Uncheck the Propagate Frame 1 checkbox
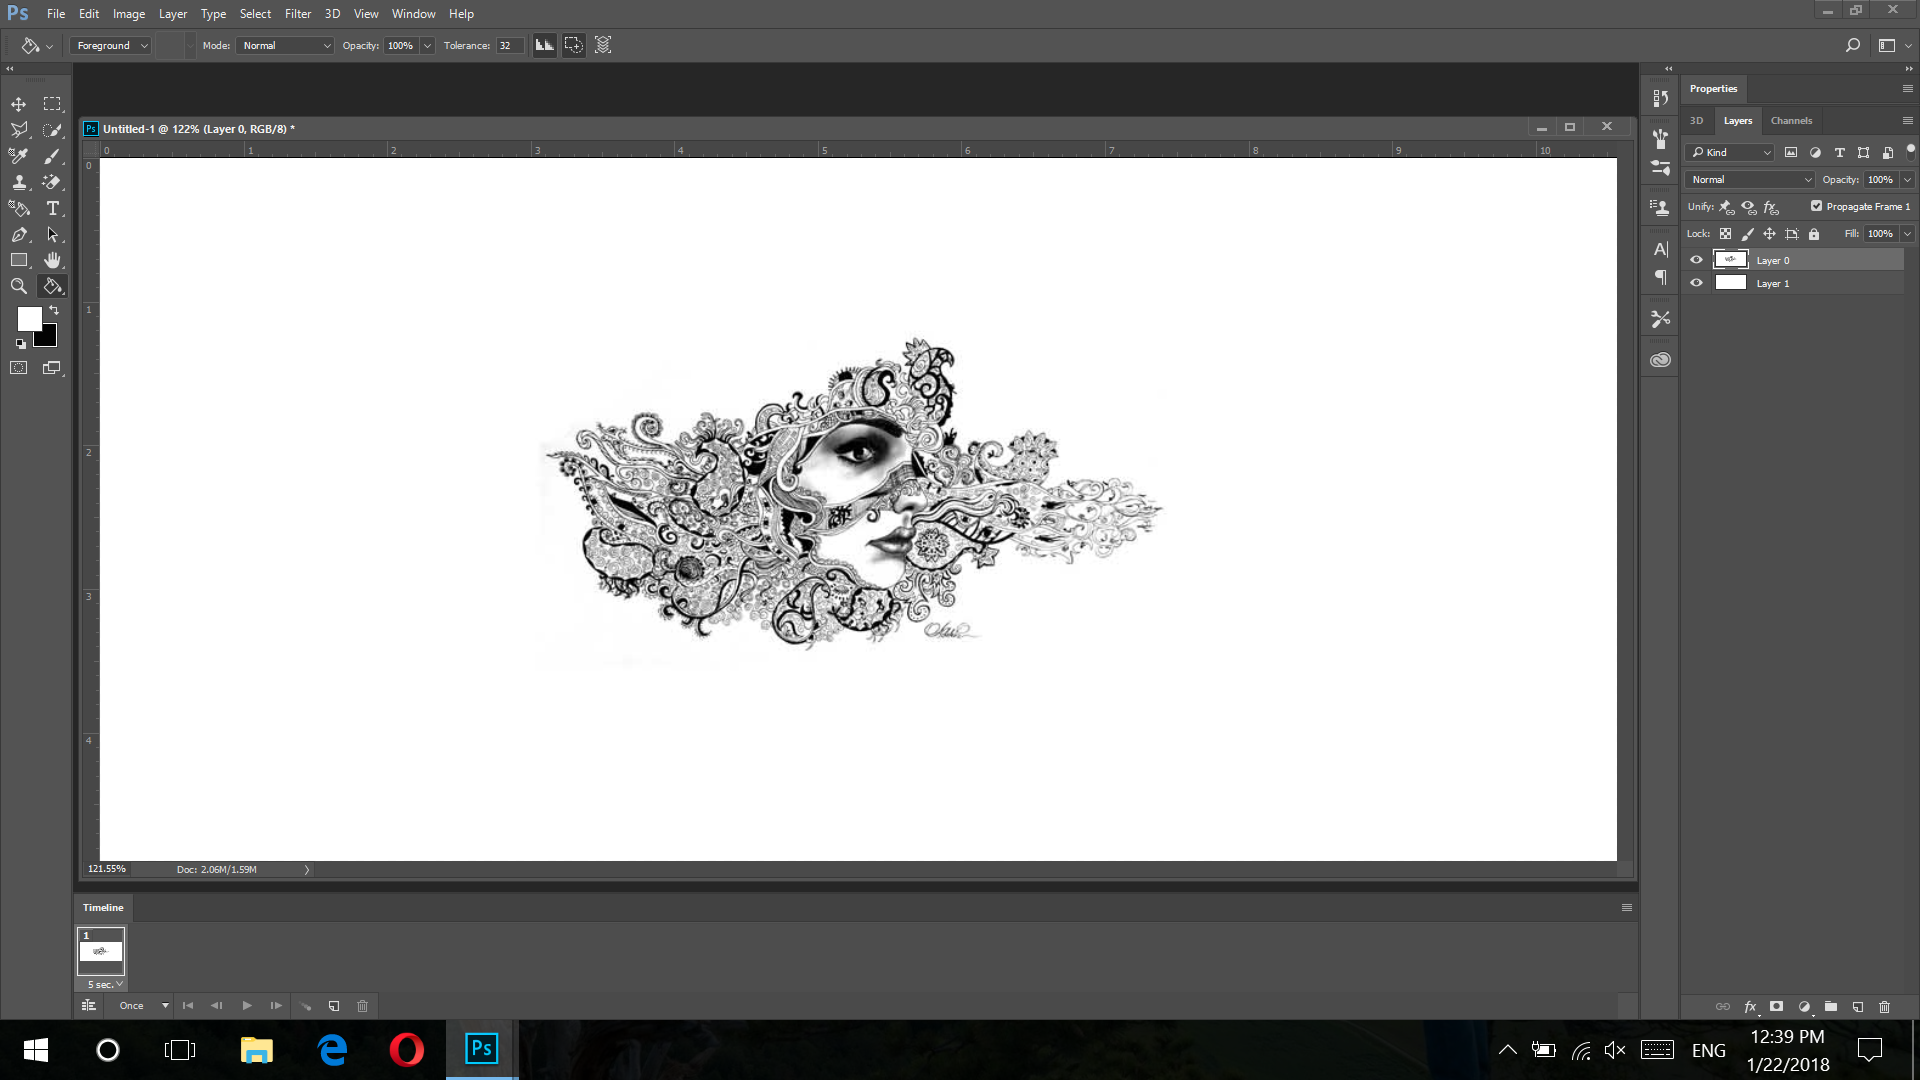 (x=1816, y=206)
